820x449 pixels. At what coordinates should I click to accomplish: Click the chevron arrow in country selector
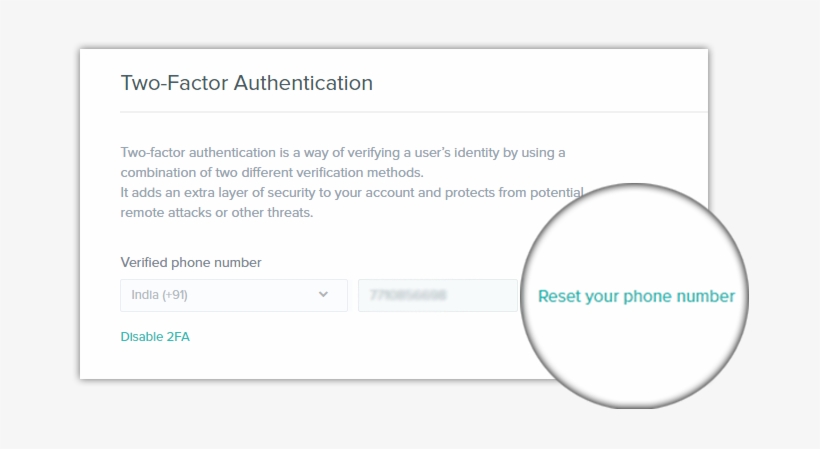[x=323, y=294]
